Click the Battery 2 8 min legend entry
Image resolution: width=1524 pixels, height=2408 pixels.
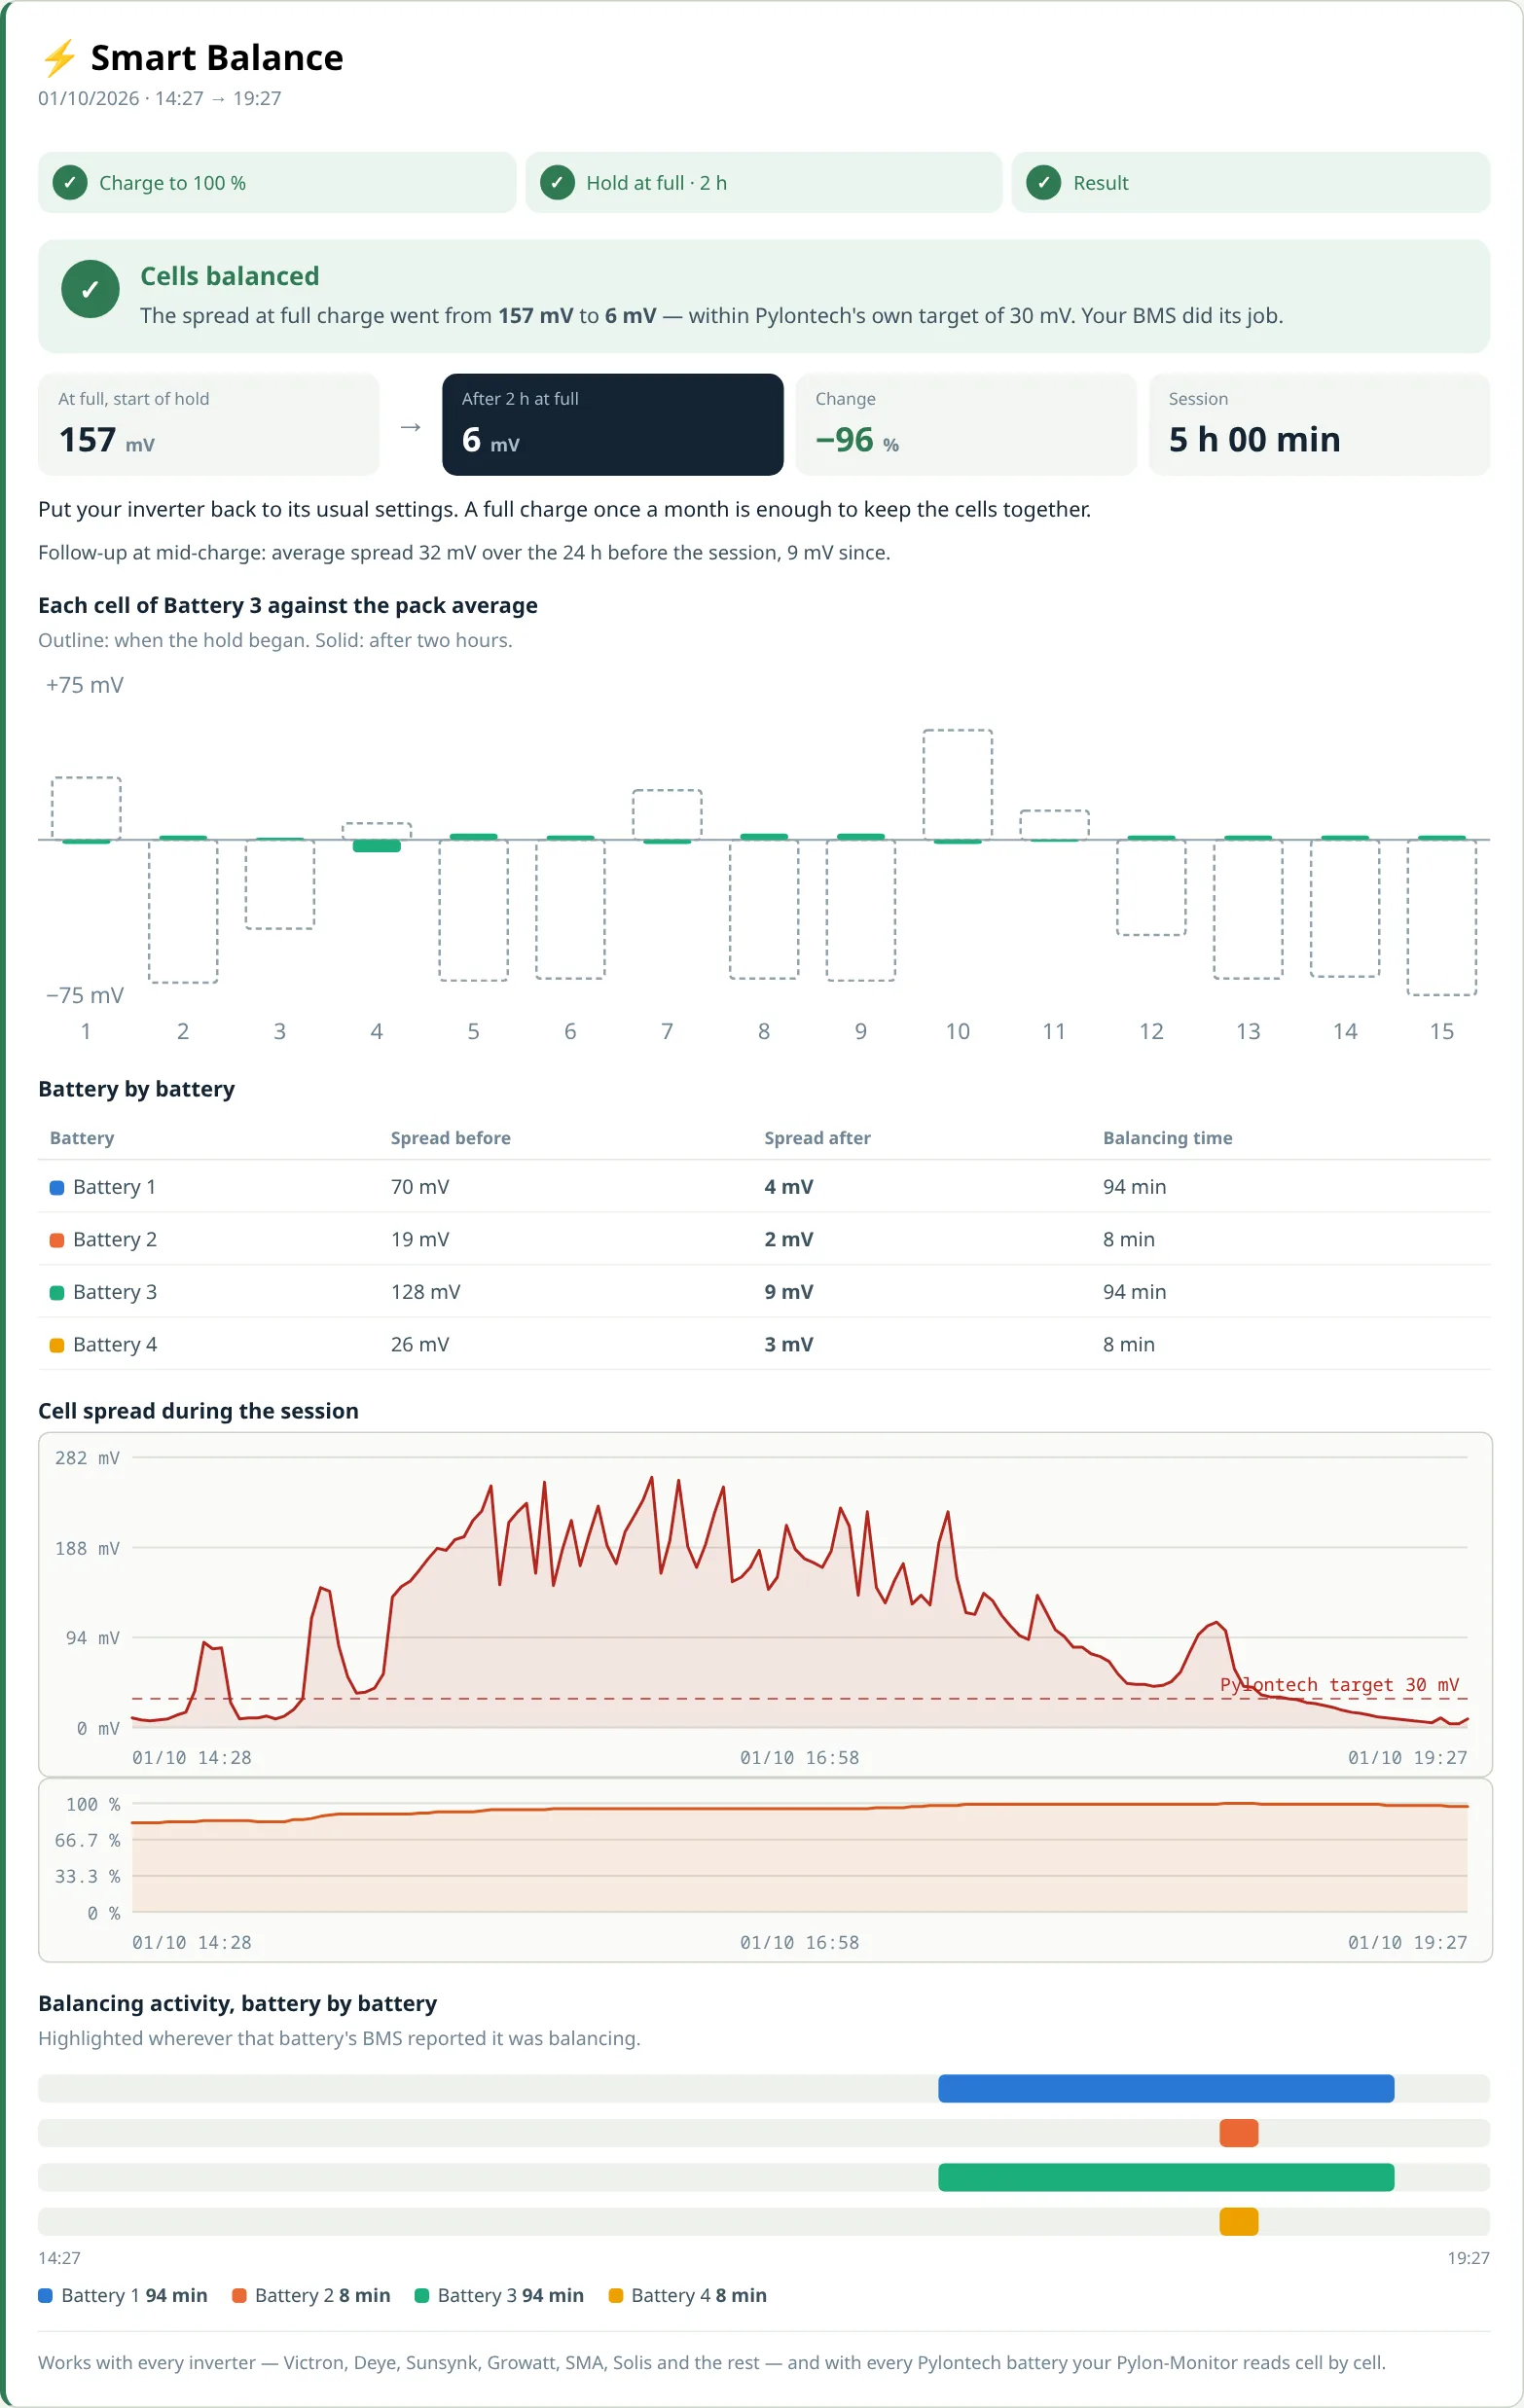point(312,2296)
